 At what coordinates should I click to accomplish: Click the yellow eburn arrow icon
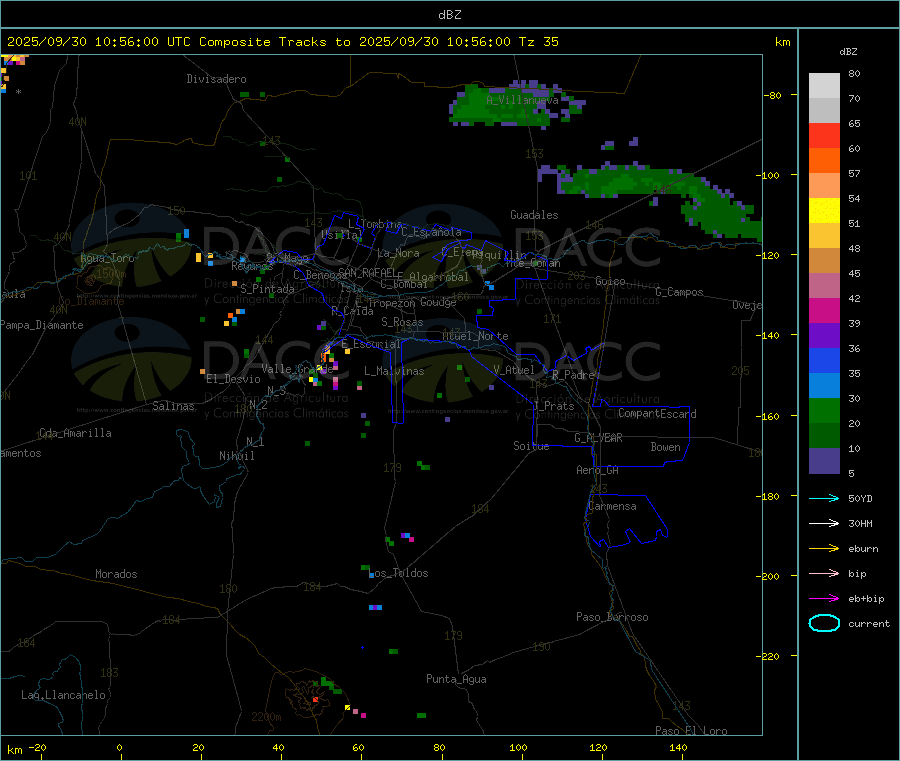(x=824, y=548)
